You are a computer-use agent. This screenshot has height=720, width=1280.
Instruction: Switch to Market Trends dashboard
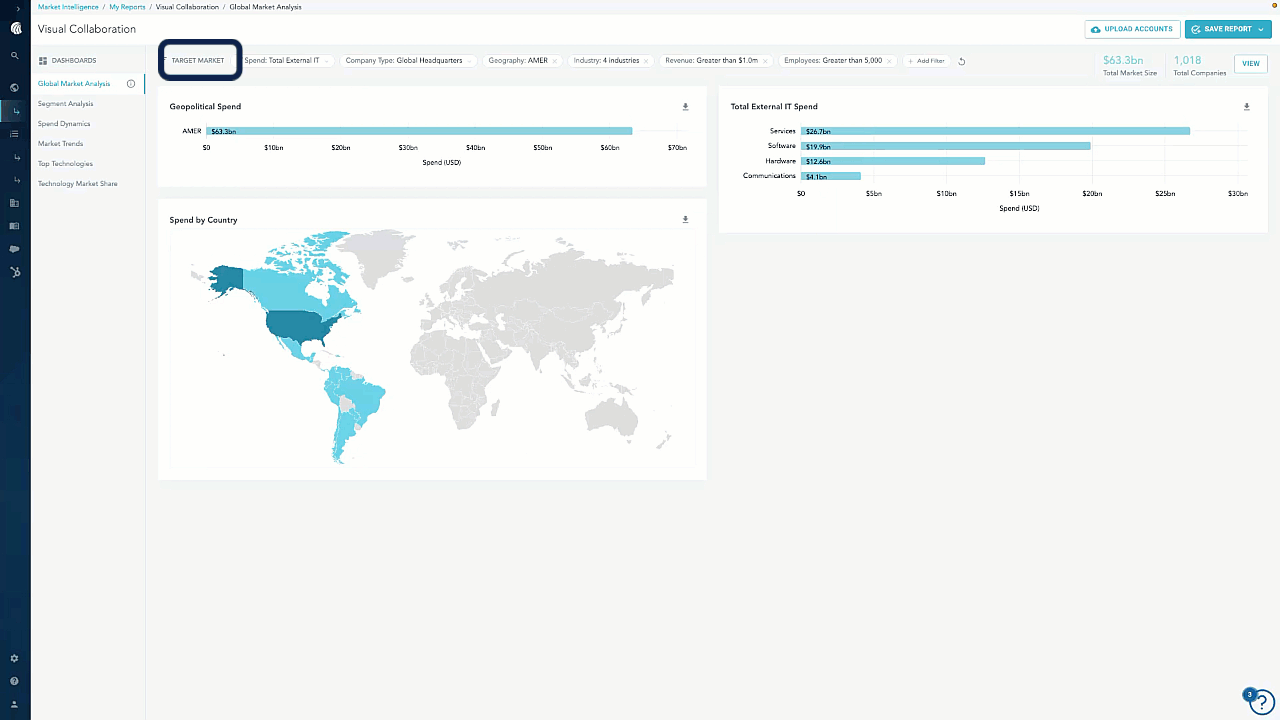pyautogui.click(x=61, y=144)
